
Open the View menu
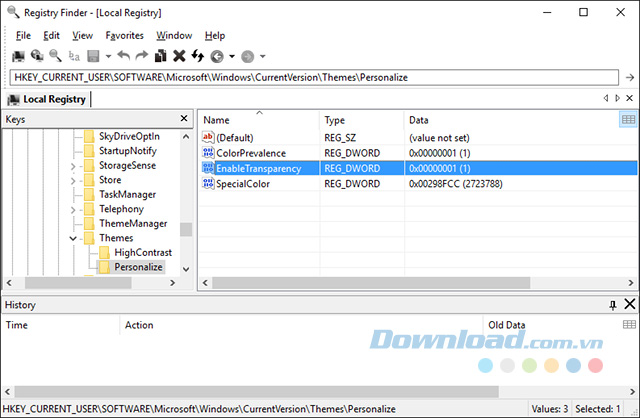(x=82, y=36)
